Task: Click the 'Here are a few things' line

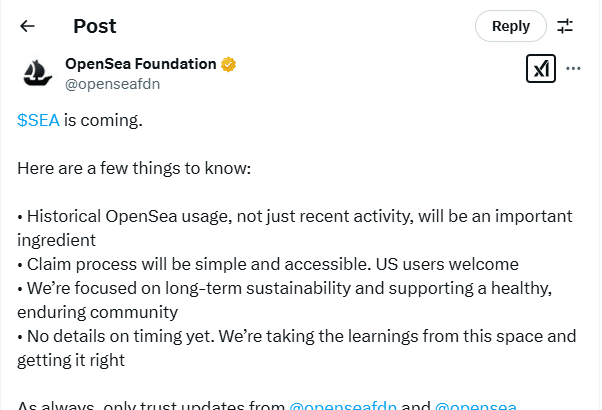Action: tap(134, 168)
